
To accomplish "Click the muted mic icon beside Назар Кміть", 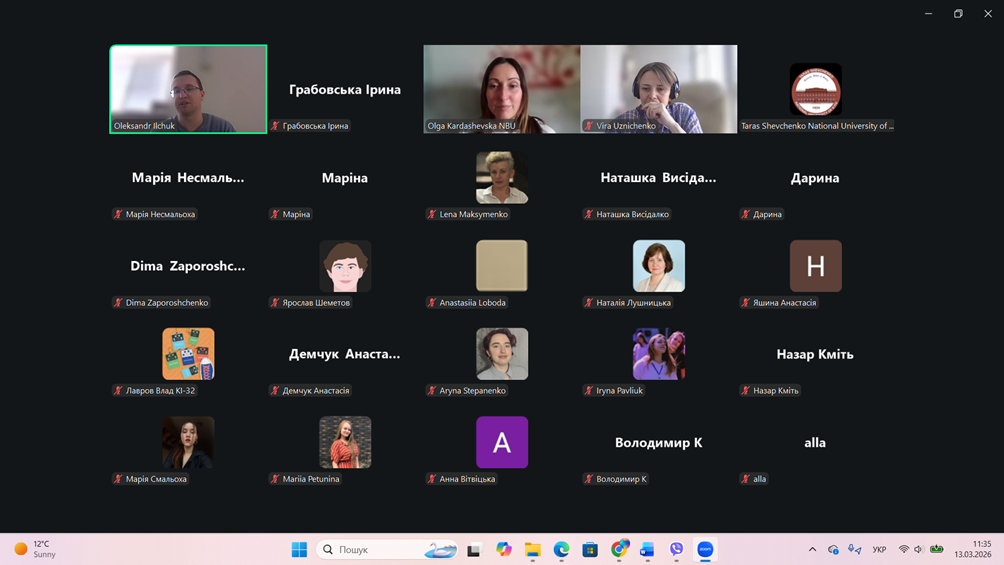I will pos(746,390).
